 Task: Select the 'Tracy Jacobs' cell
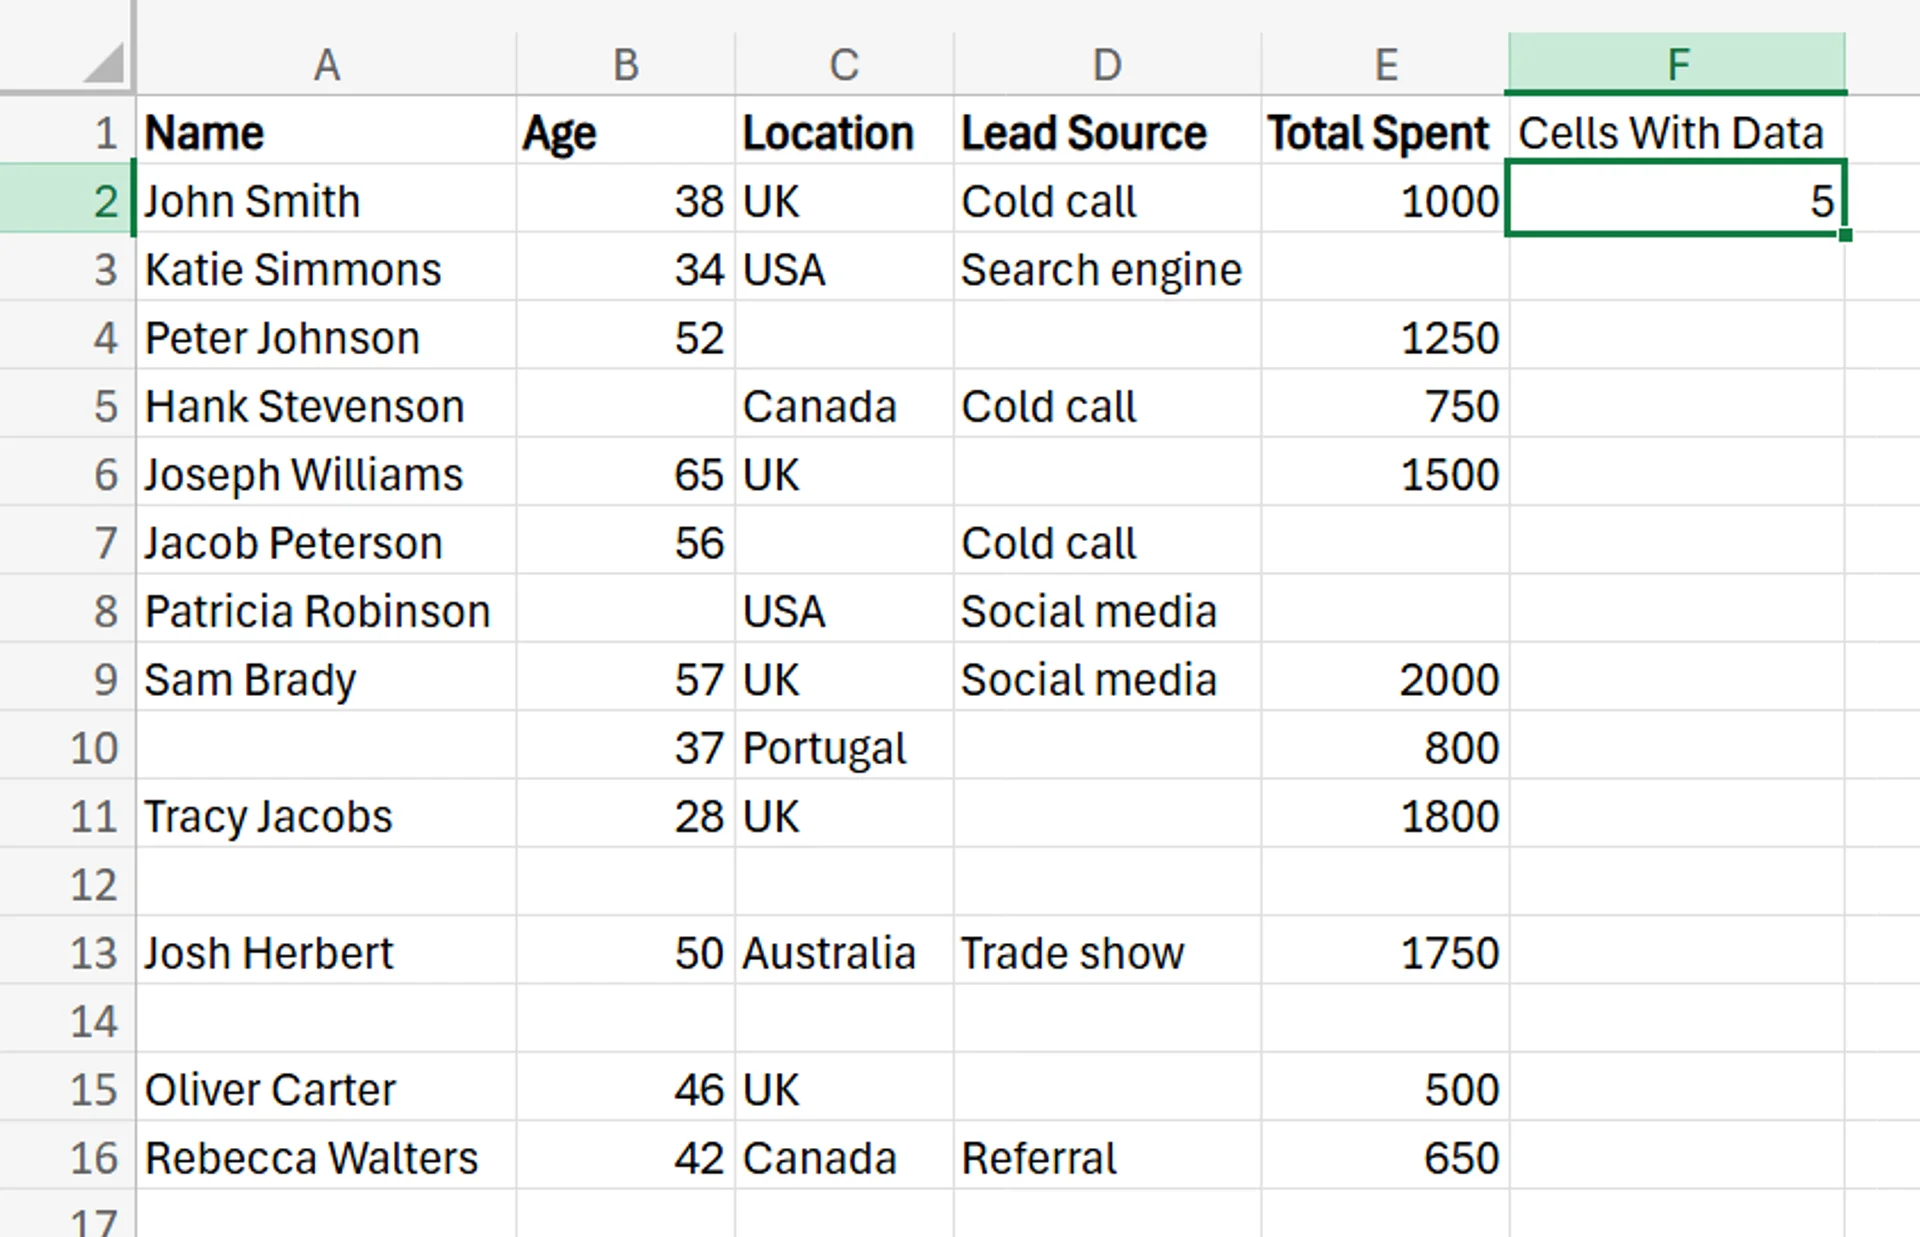click(326, 815)
